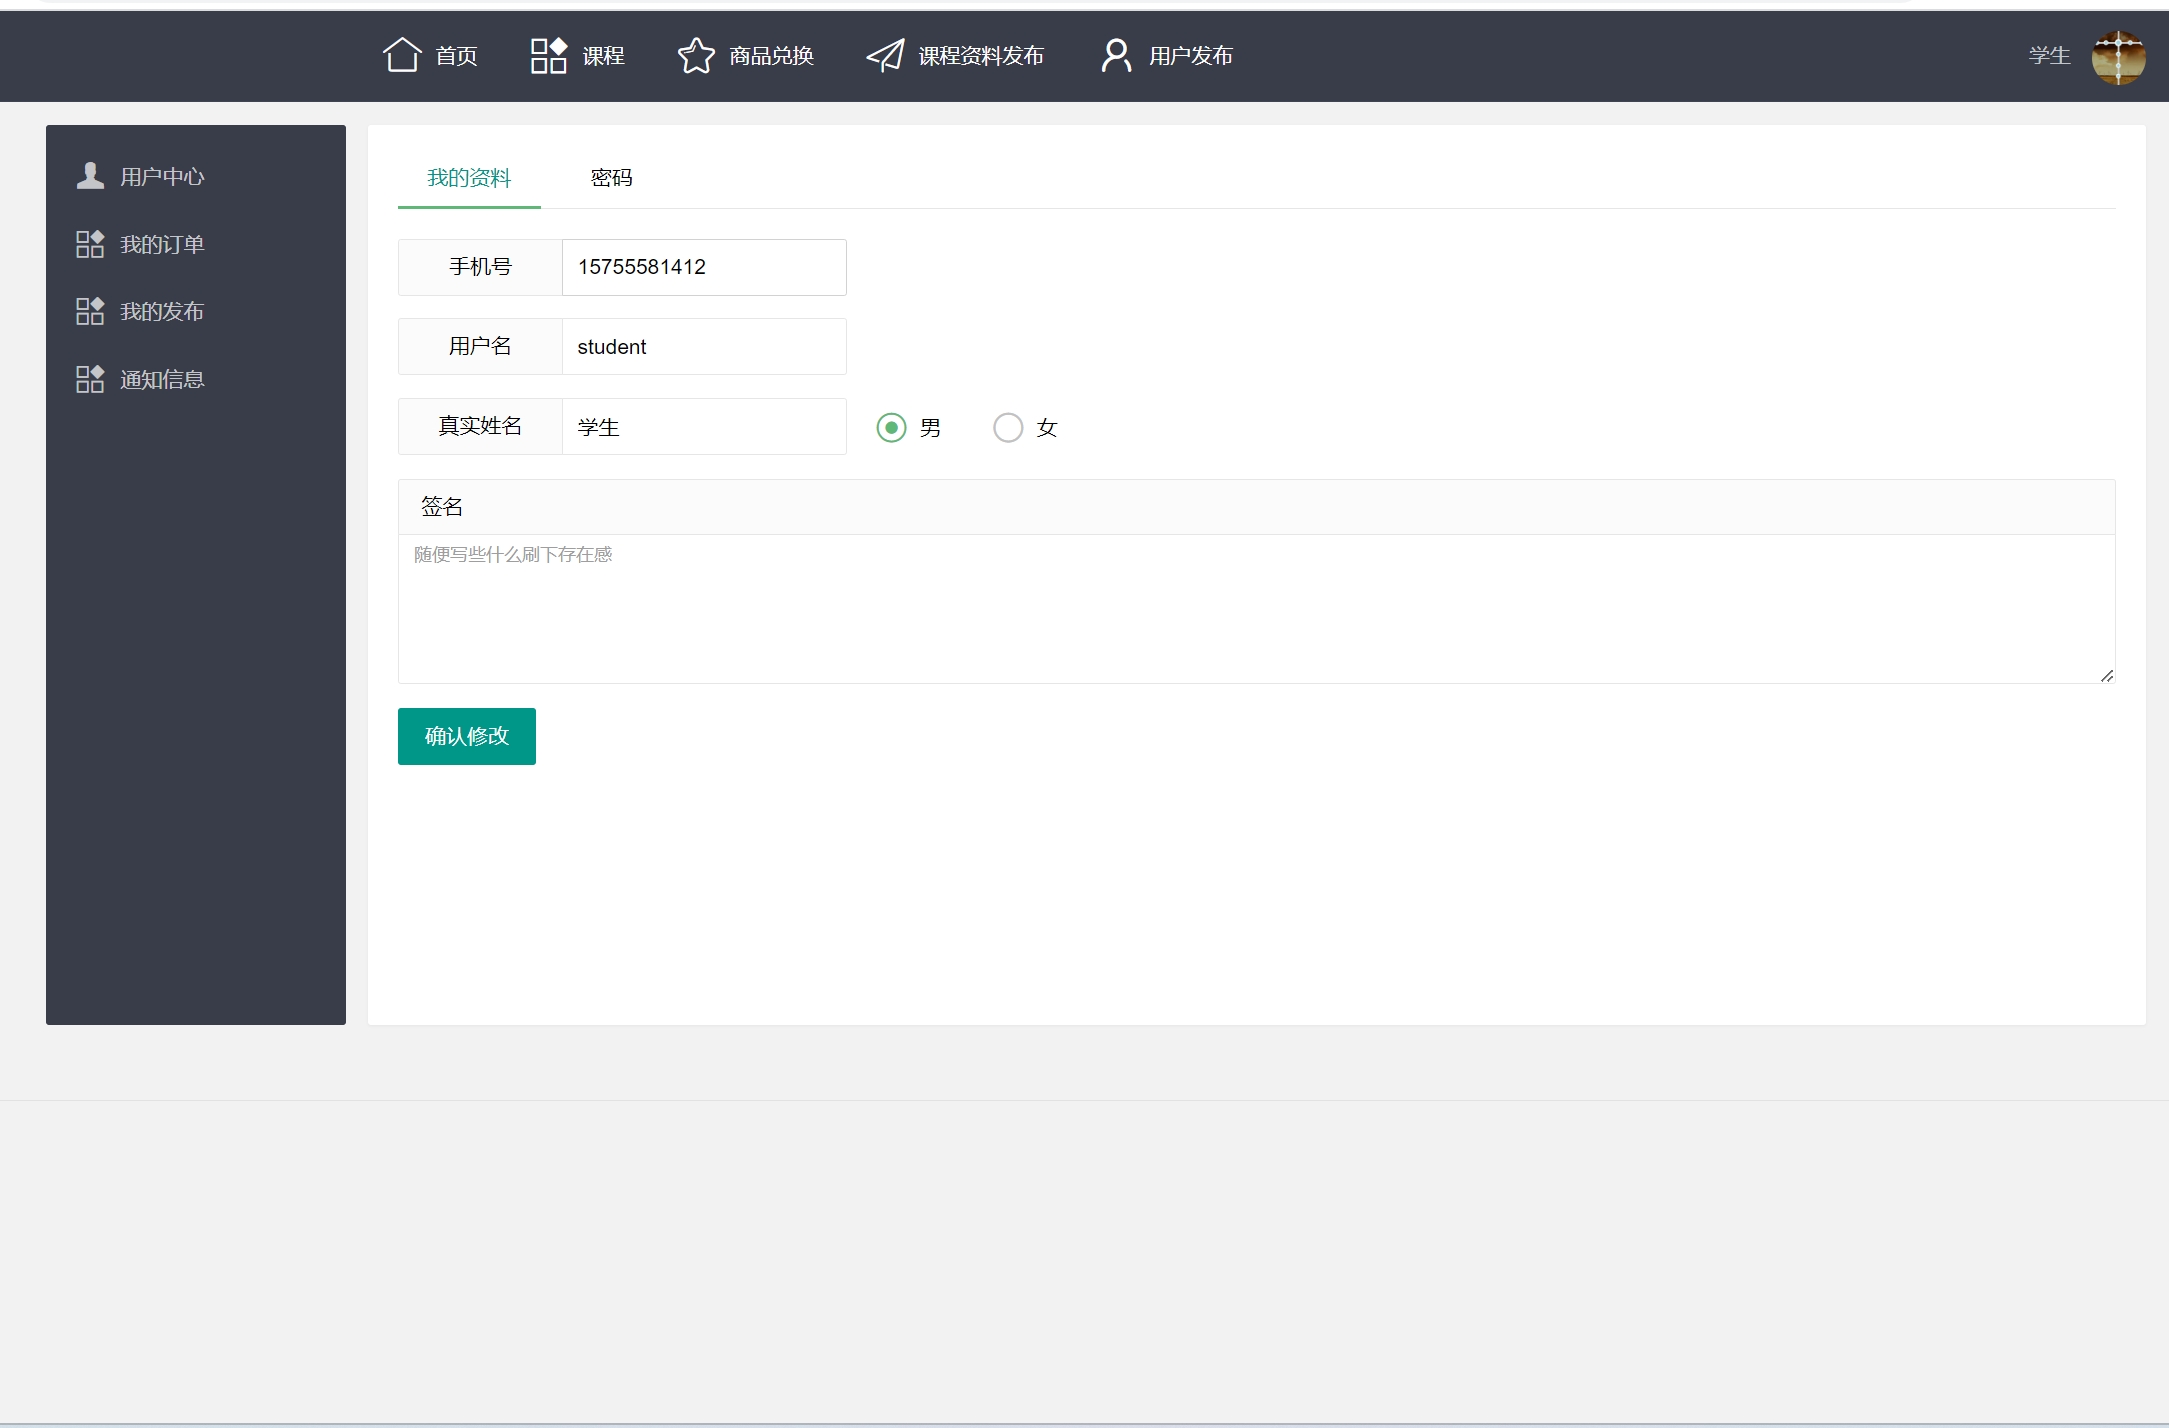This screenshot has height=1428, width=2169.
Task: Click the 学生 username link in header
Action: 2049,56
